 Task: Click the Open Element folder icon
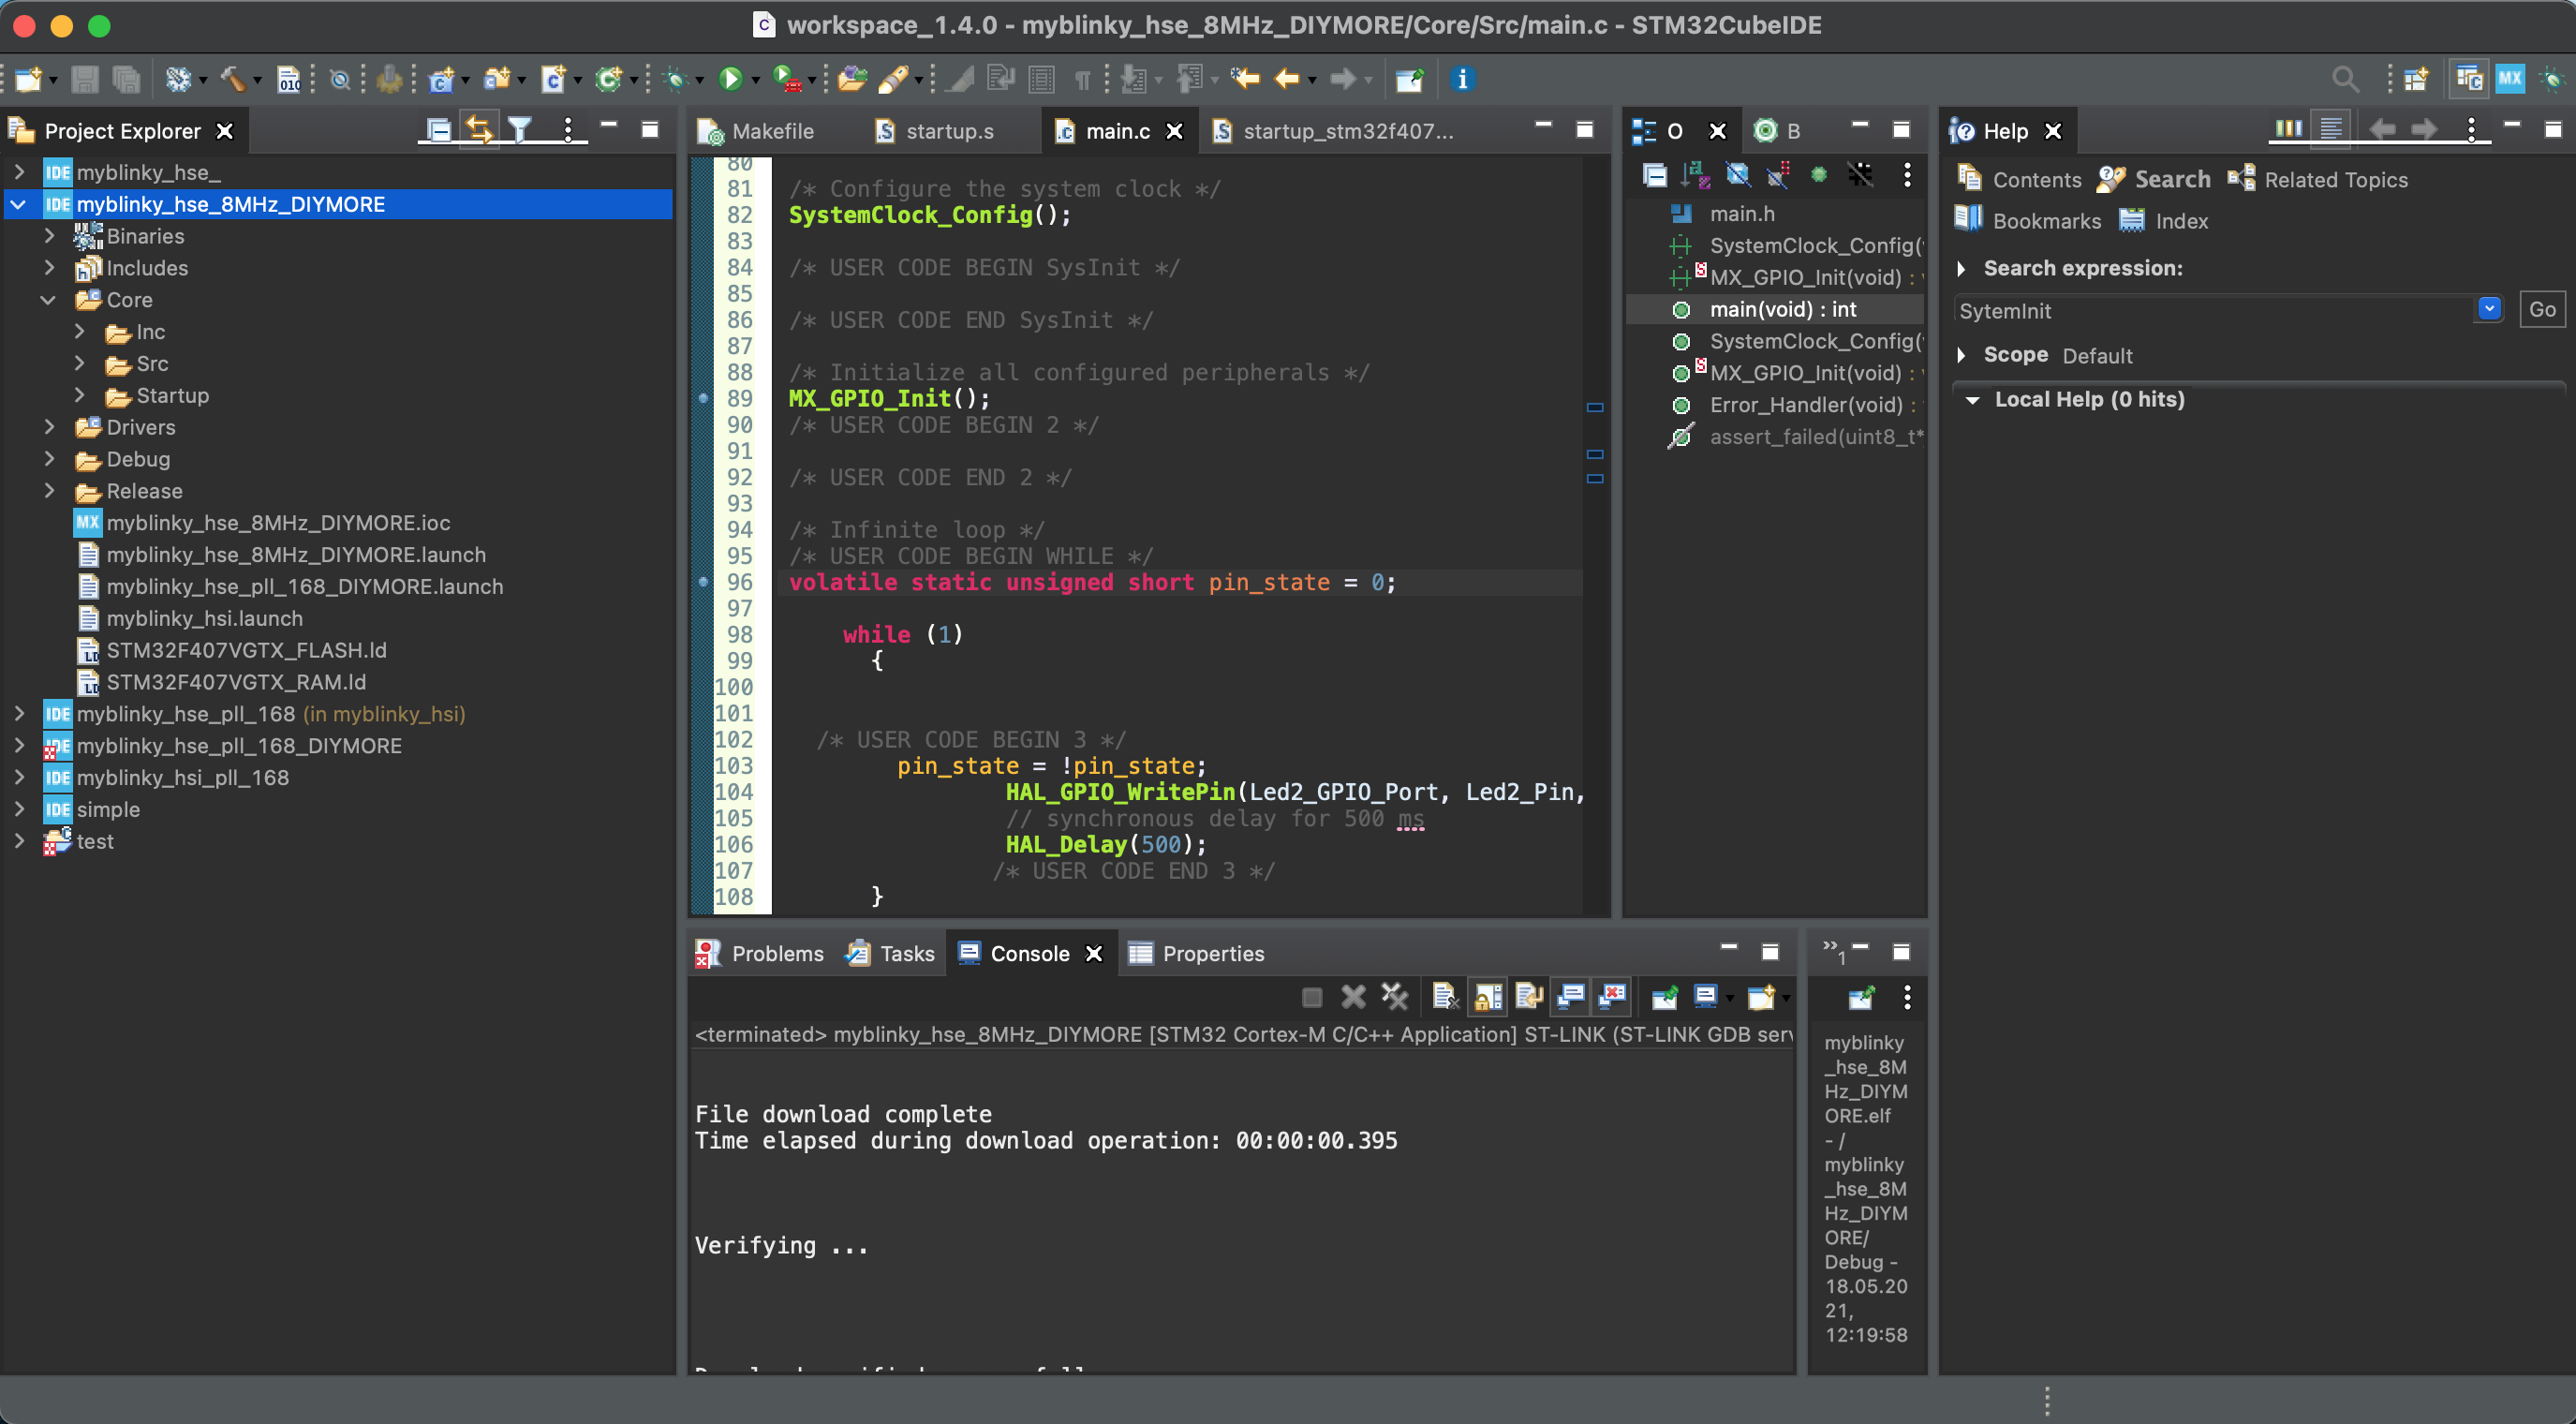[x=852, y=79]
